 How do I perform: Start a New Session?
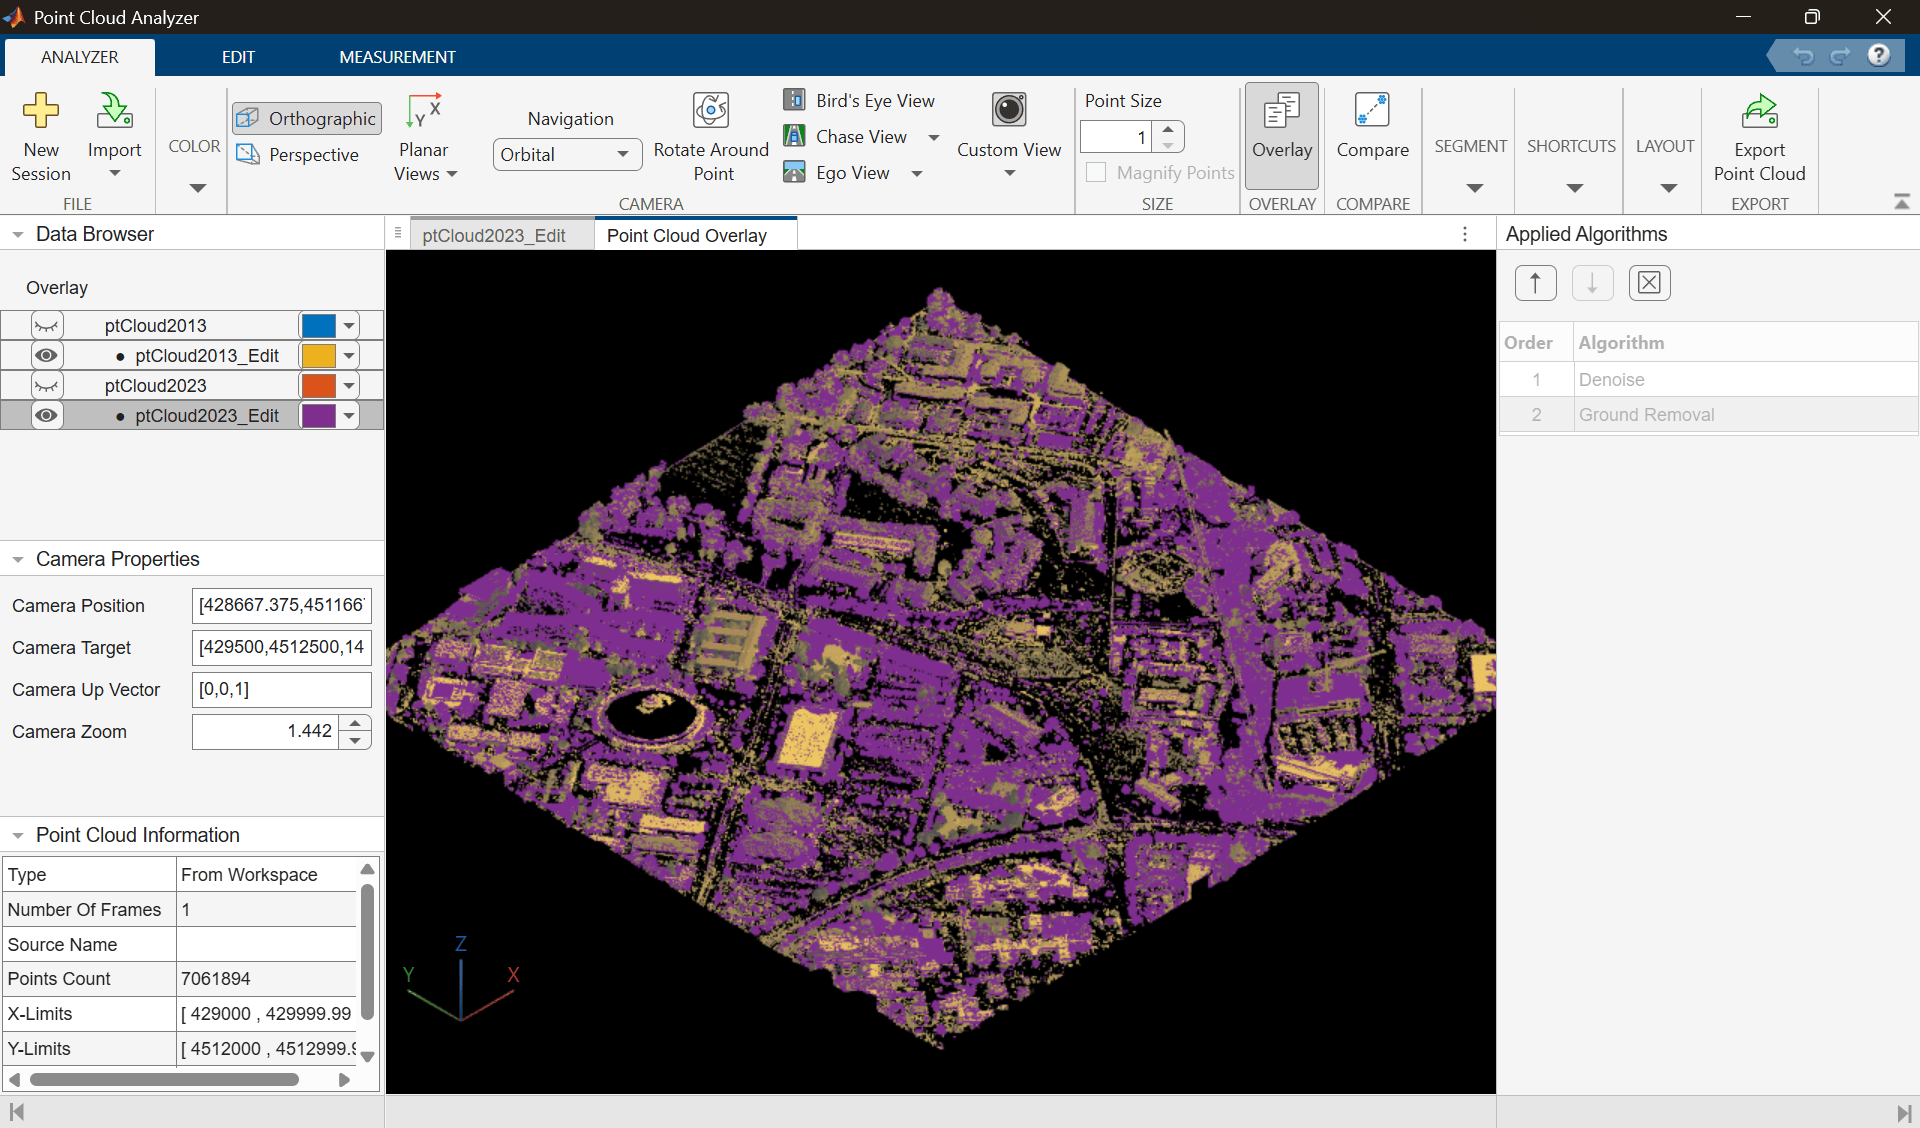pyautogui.click(x=41, y=137)
